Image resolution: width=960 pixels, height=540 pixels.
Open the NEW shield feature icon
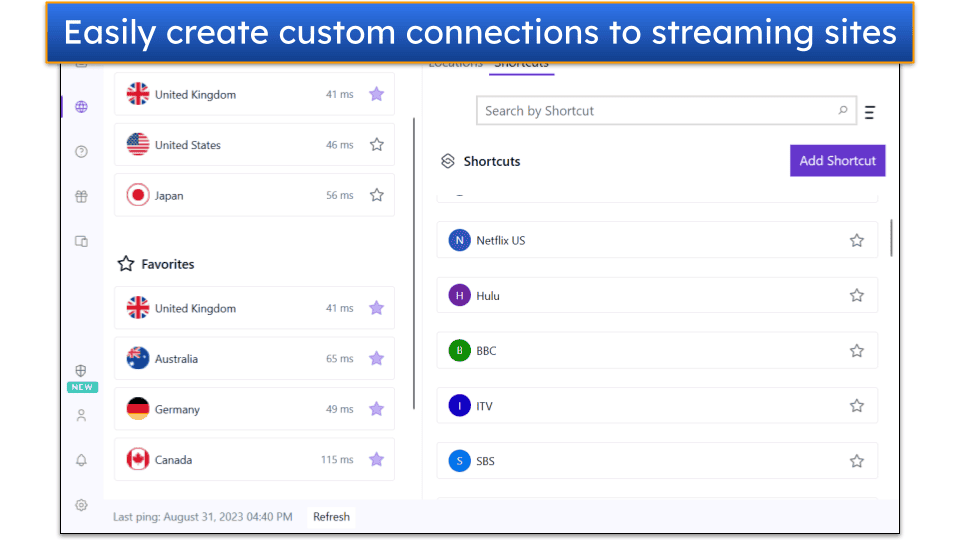coord(81,372)
